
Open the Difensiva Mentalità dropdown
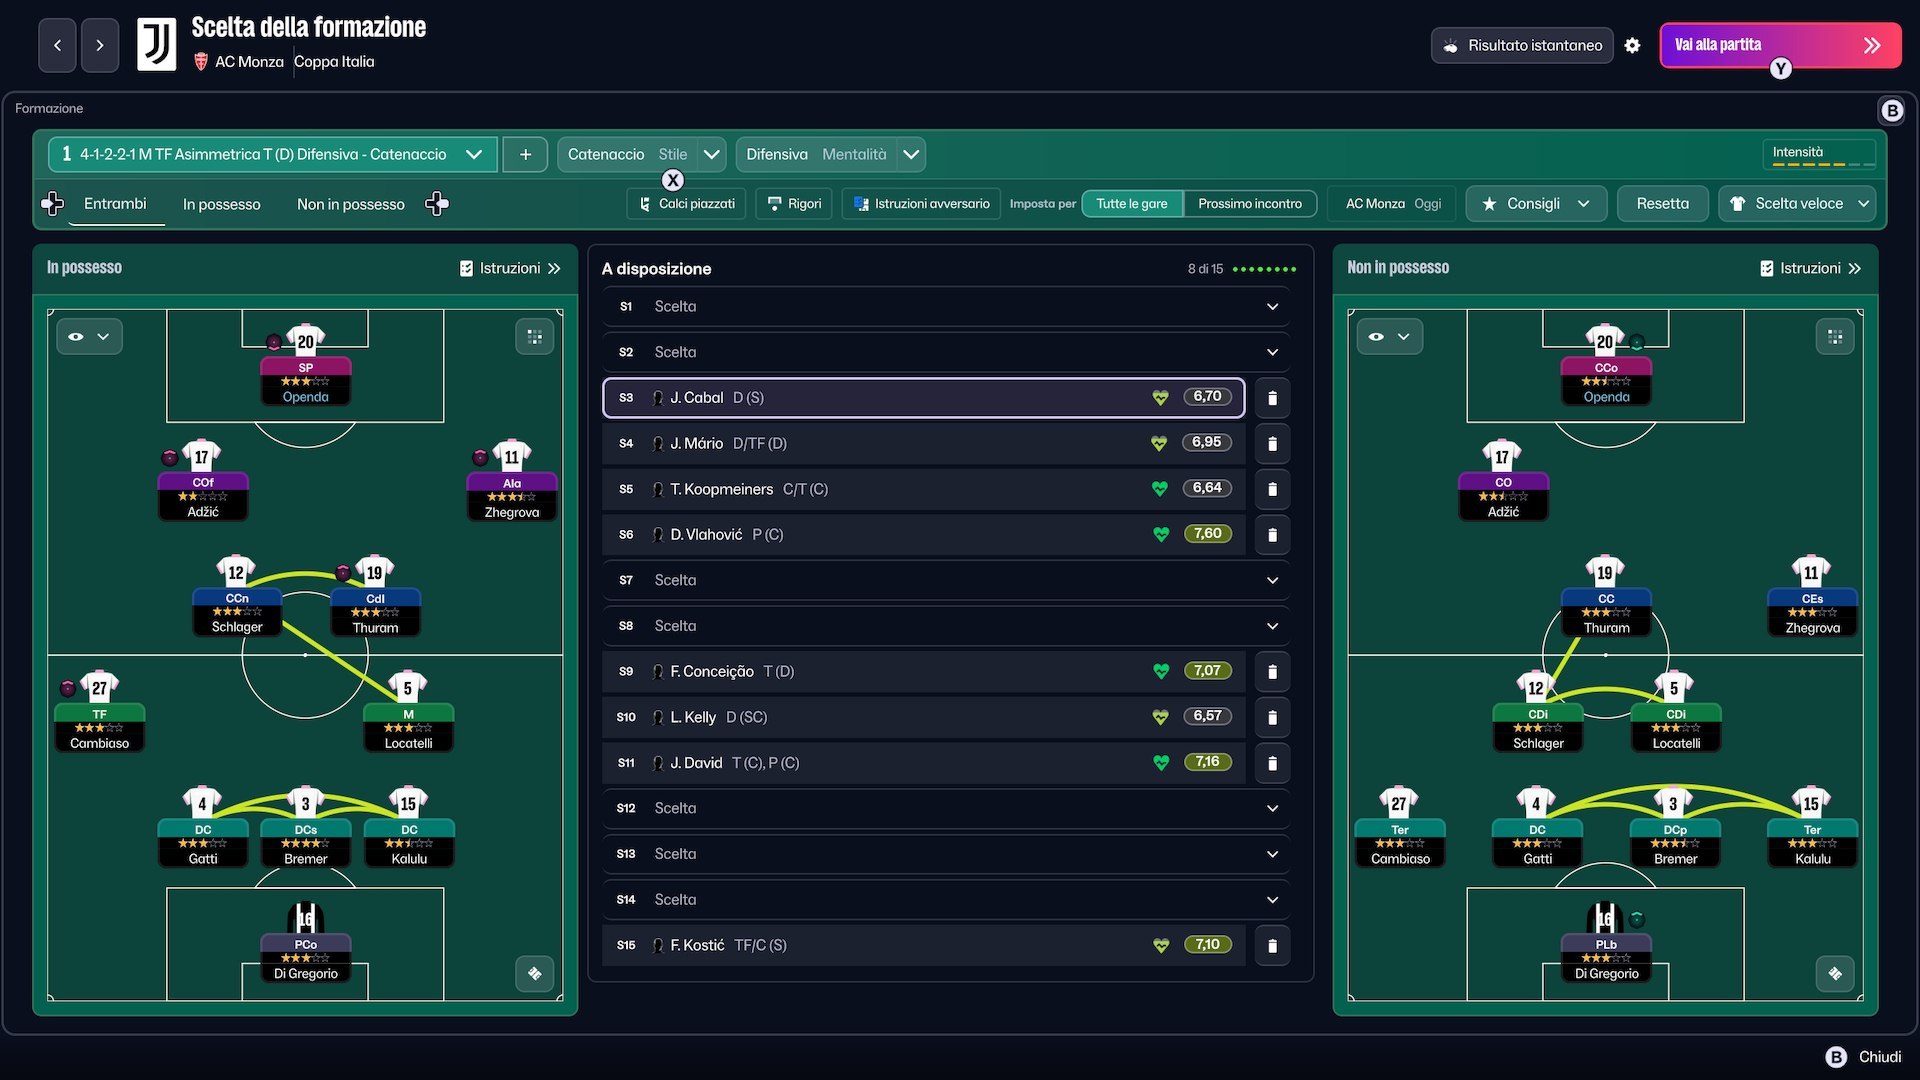[830, 154]
